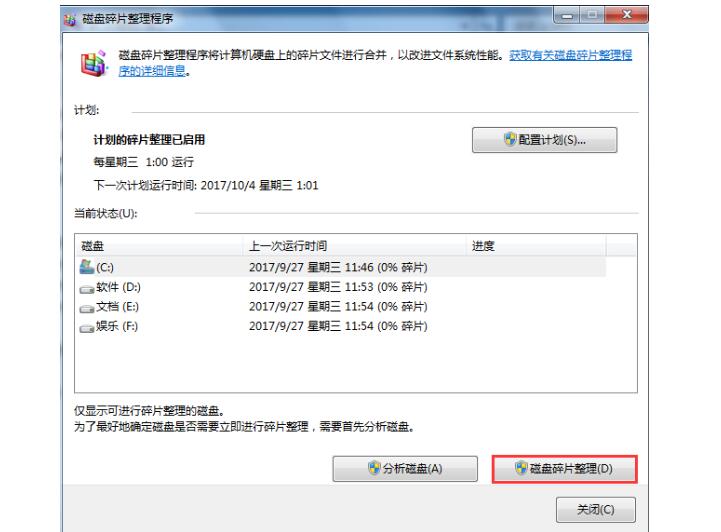Click the 磁盘 column header
The width and height of the screenshot is (721, 532).
tap(159, 246)
